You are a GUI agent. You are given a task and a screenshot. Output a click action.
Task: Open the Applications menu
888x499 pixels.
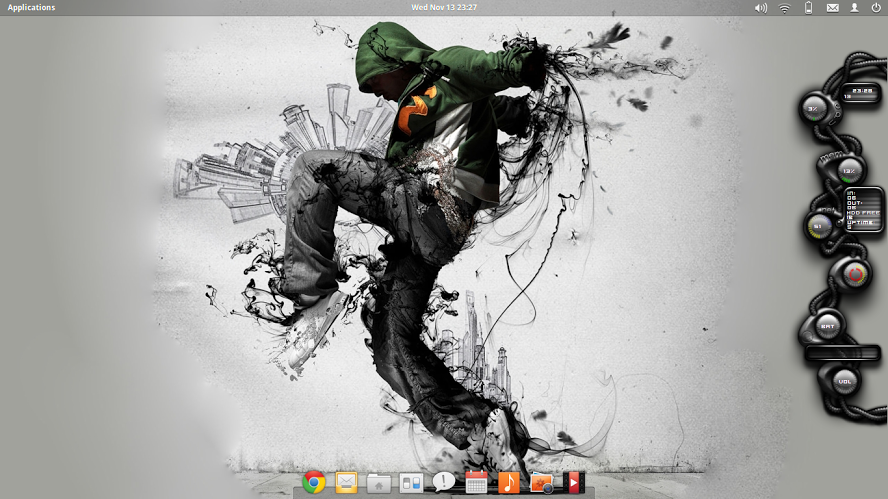[x=31, y=7]
